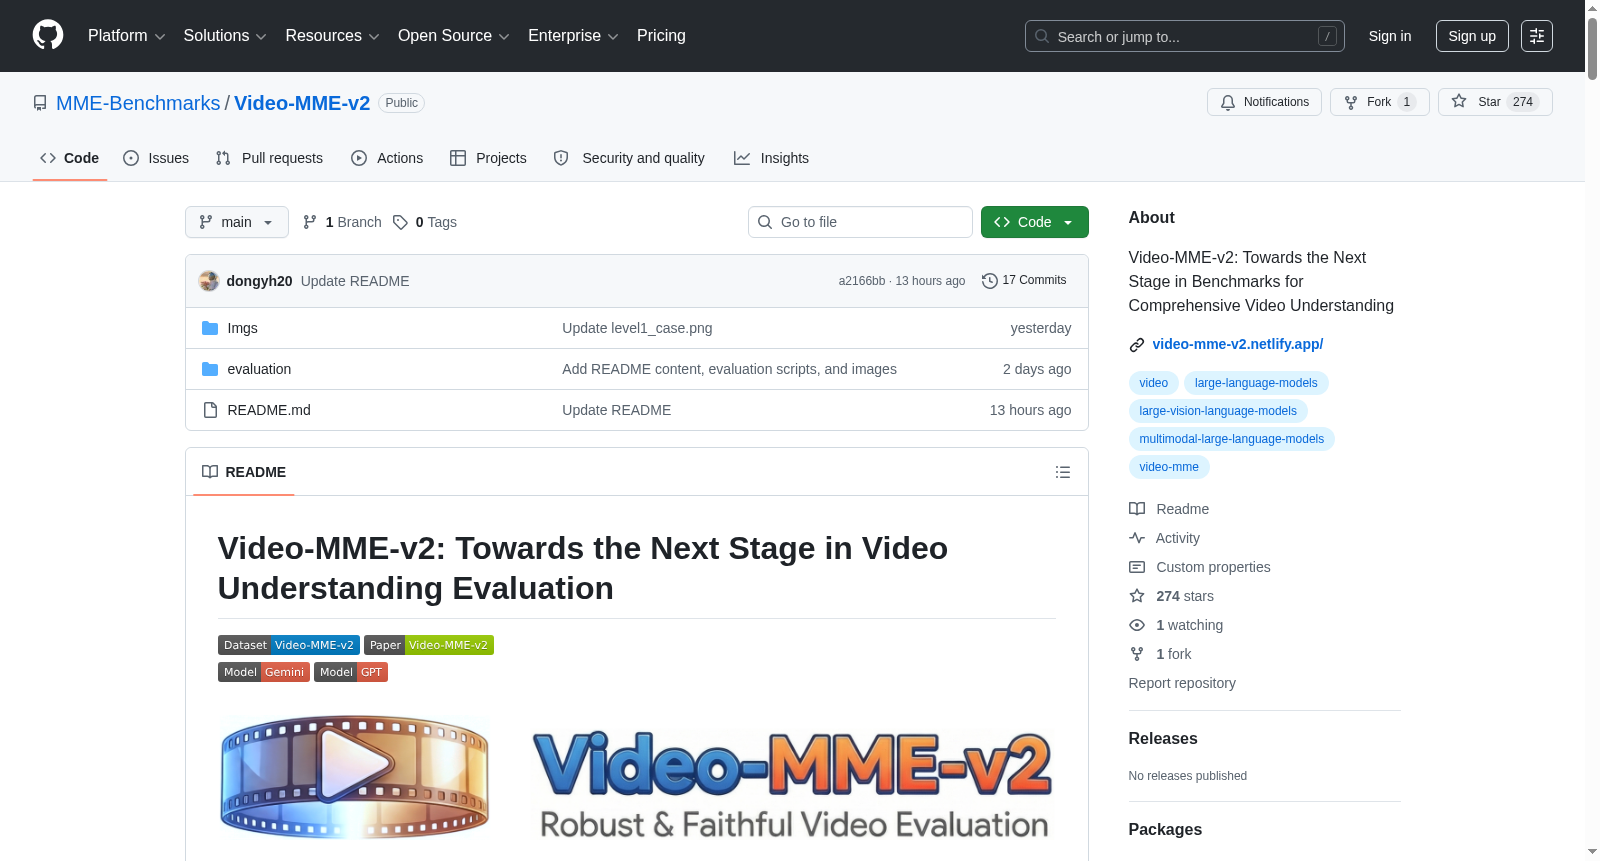1600x861 pixels.
Task: Switch to the Actions tab
Action: click(387, 158)
